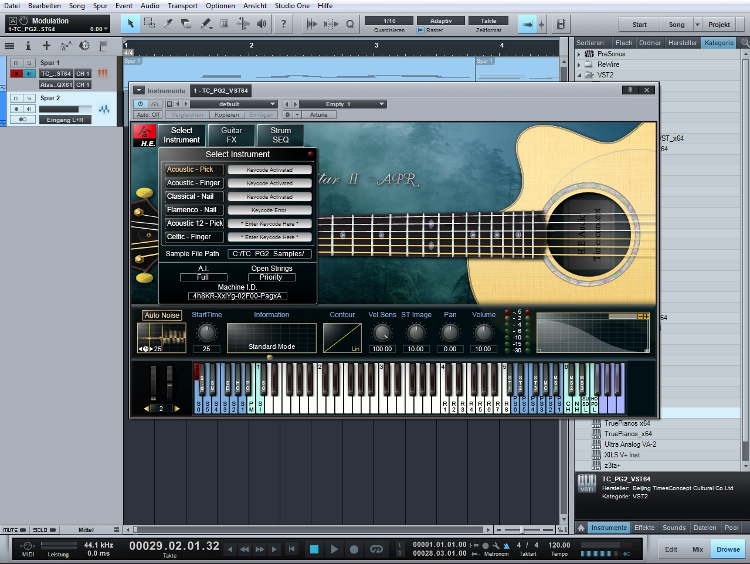The width and height of the screenshot is (750, 564).
Task: Select the Bend tool
Action: pos(243,23)
